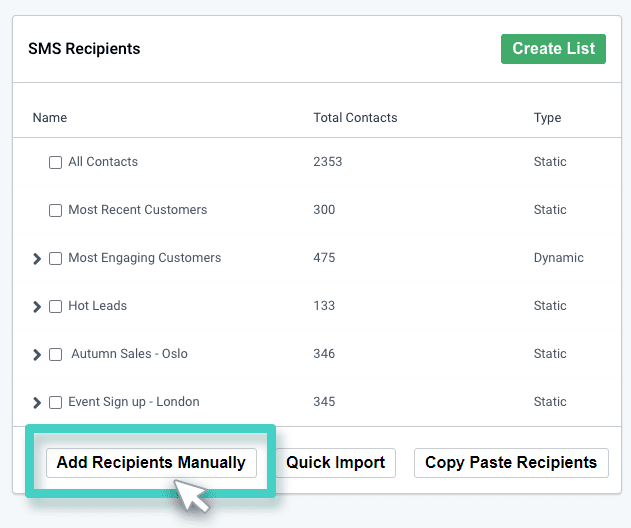Click the SMS Recipients heading
The image size is (631, 528).
click(84, 49)
